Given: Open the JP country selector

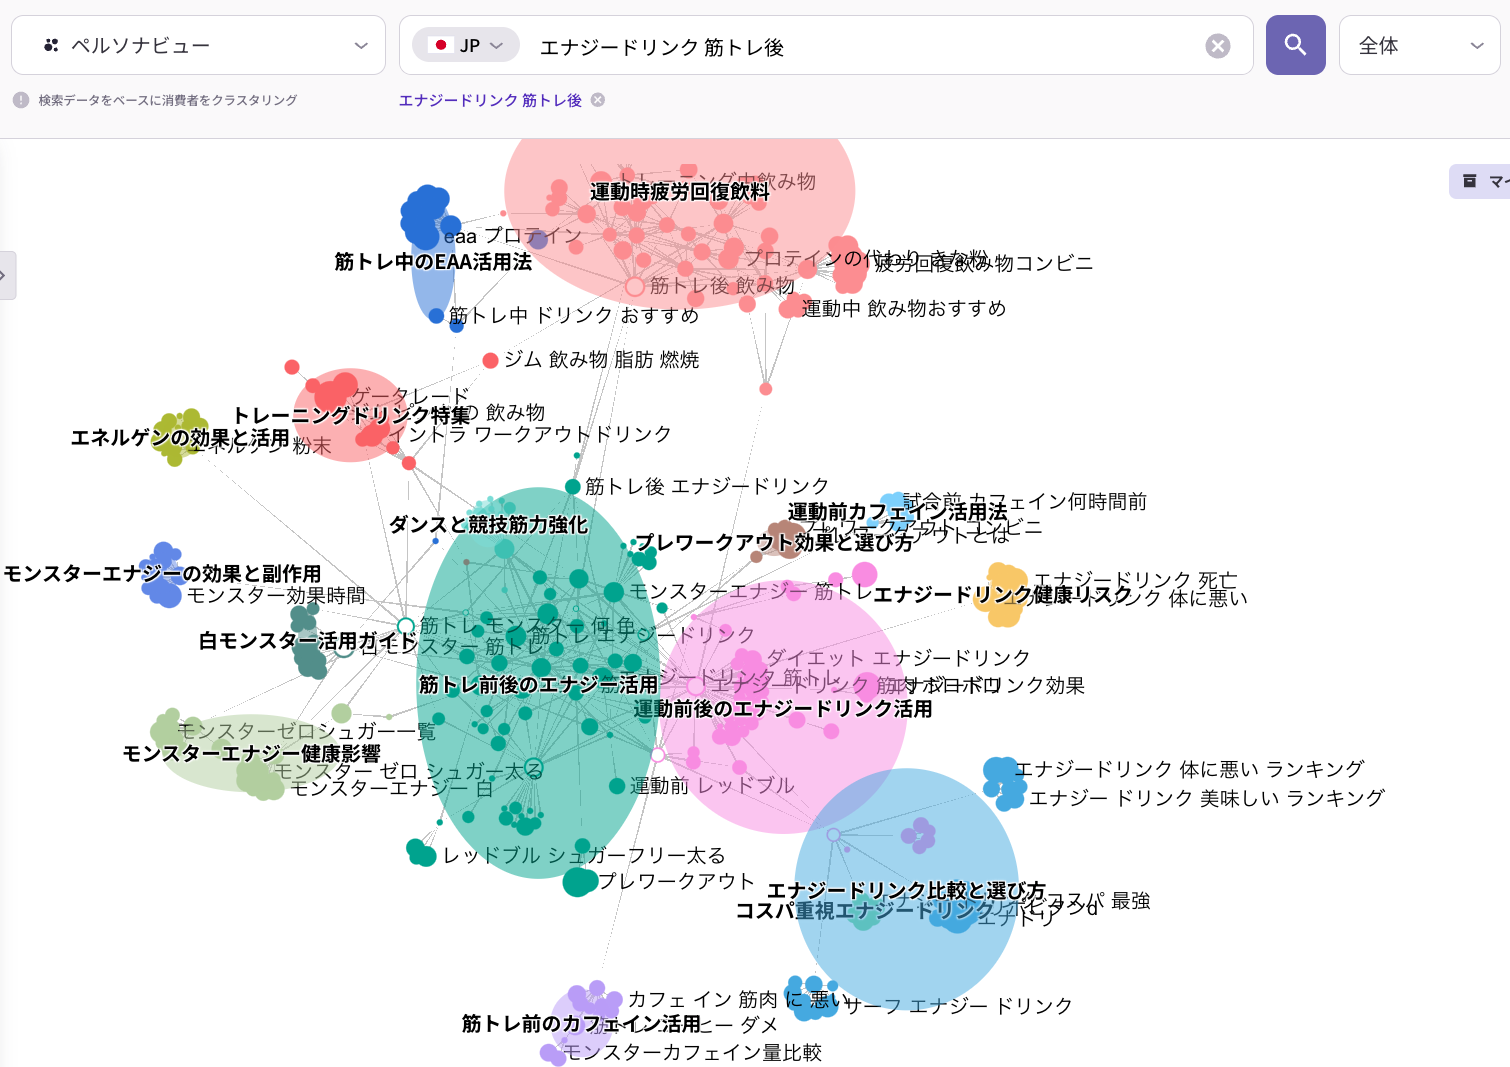Looking at the screenshot, I should (x=466, y=45).
